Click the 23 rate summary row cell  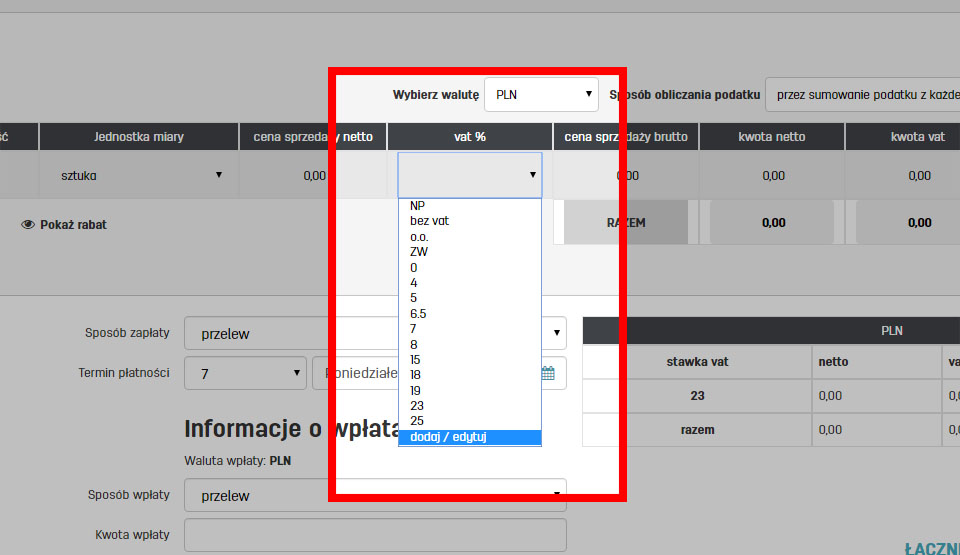(x=697, y=396)
